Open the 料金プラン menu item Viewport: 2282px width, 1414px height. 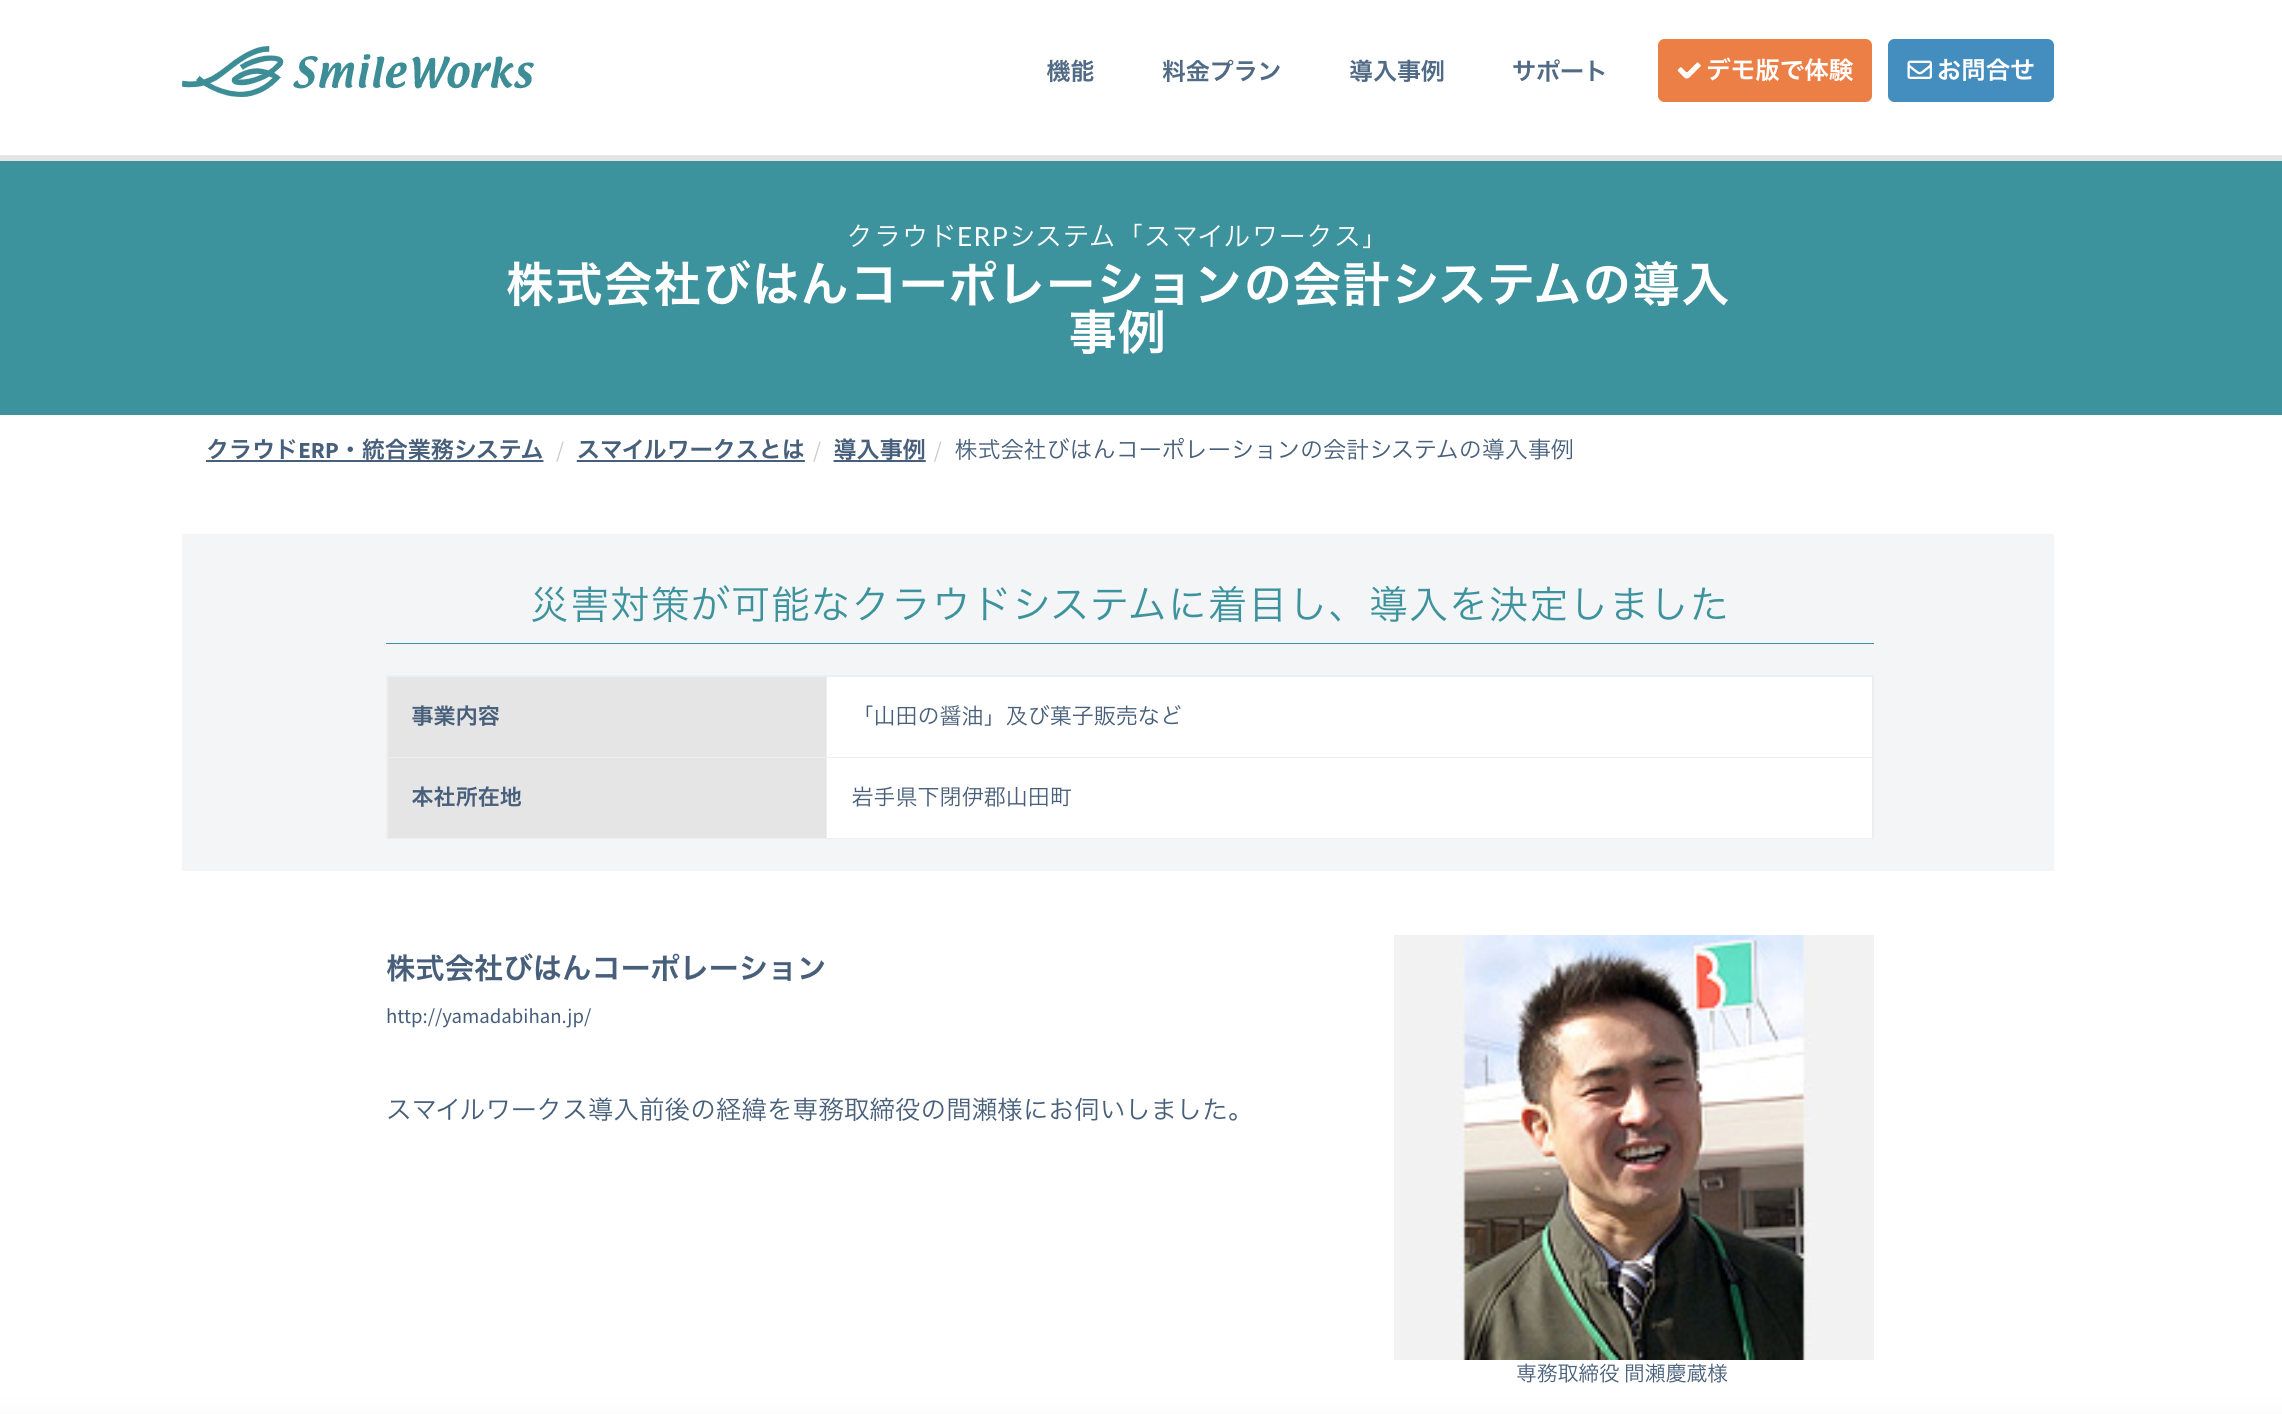pyautogui.click(x=1221, y=71)
